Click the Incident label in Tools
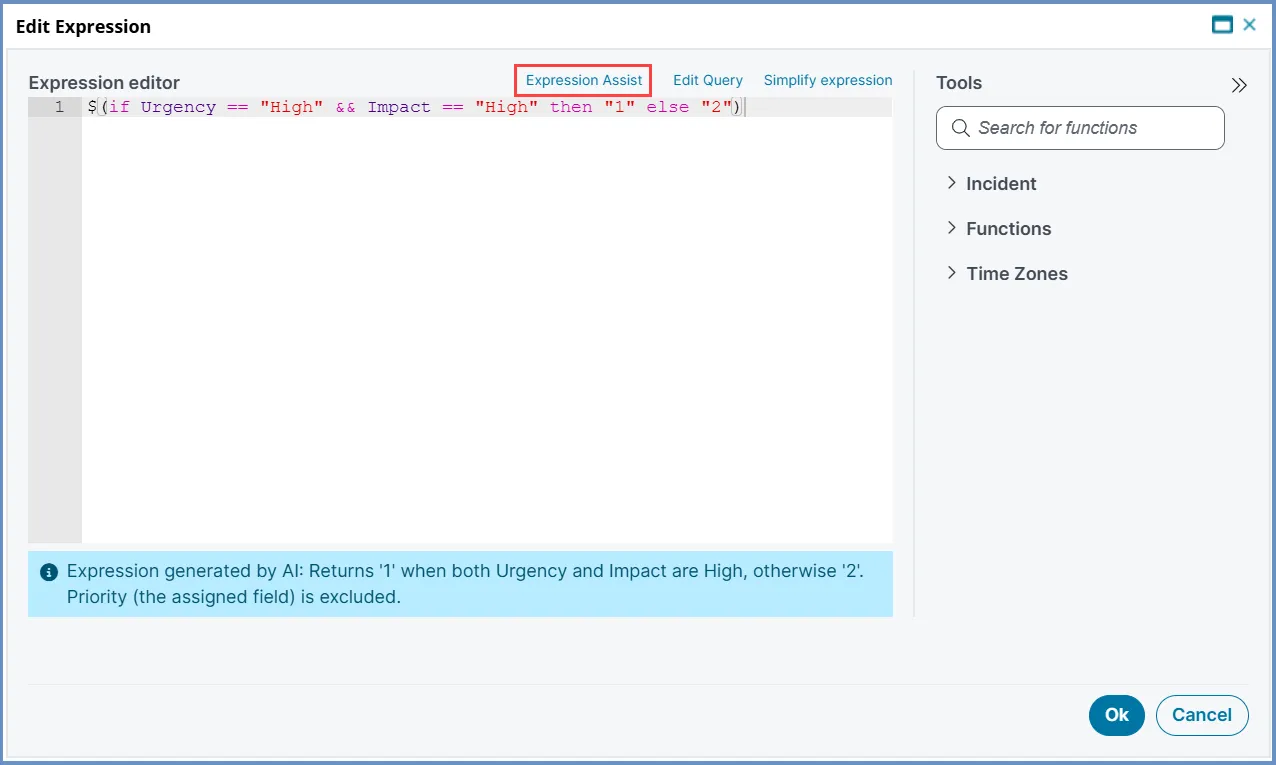1276x765 pixels. point(1001,184)
